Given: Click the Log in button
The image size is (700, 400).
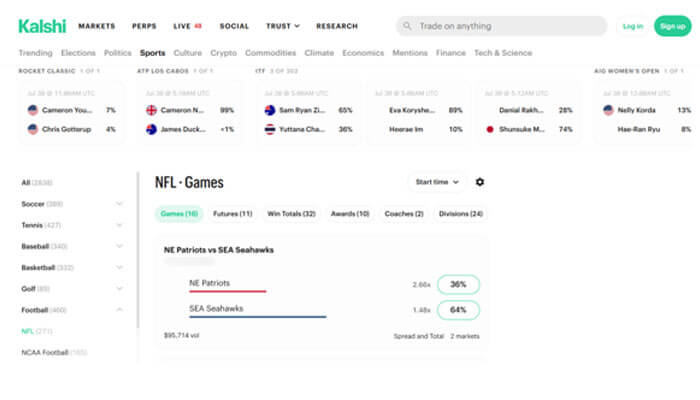Looking at the screenshot, I should tap(633, 26).
